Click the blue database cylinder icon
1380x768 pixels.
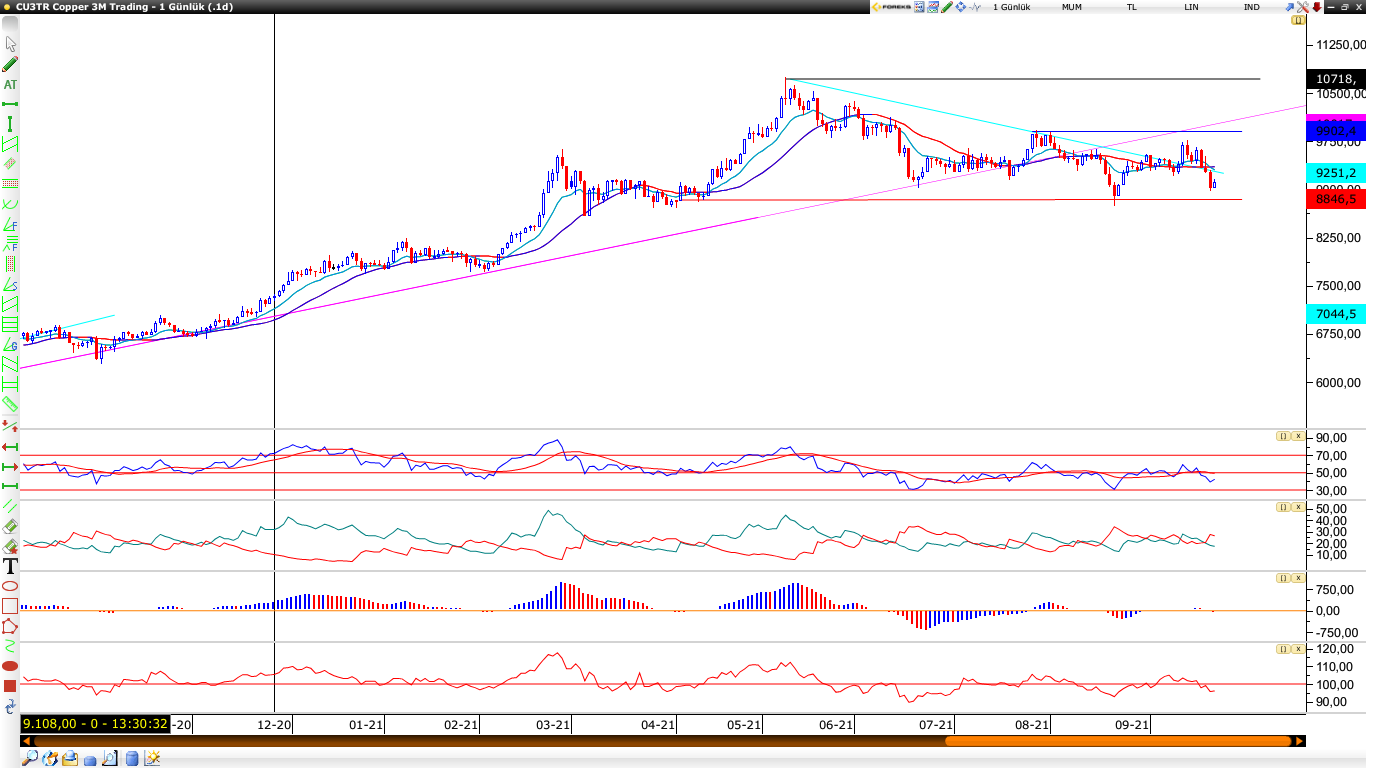(90, 760)
